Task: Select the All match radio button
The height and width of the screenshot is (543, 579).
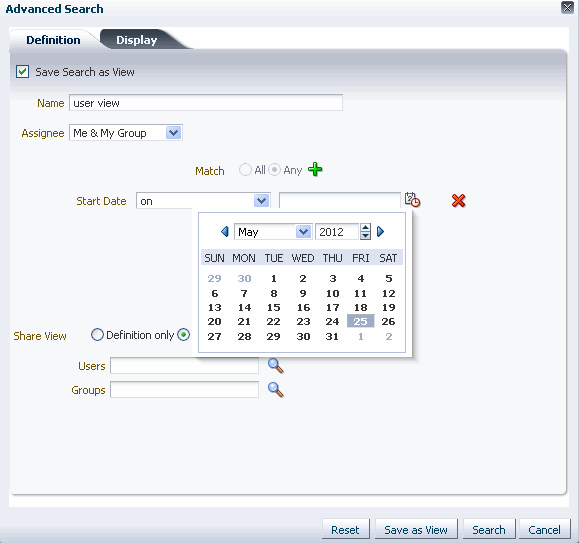Action: click(x=245, y=170)
